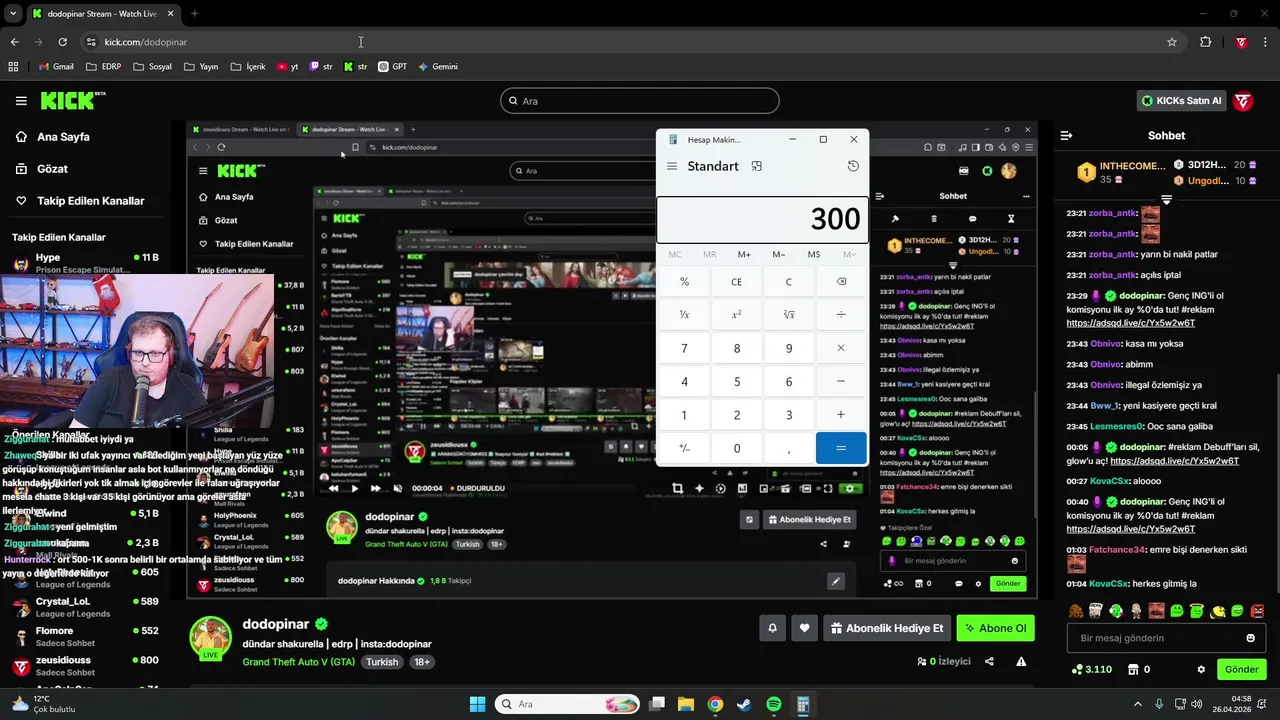Click the Calculator square root key
Image resolution: width=1280 pixels, height=720 pixels.
(788, 315)
